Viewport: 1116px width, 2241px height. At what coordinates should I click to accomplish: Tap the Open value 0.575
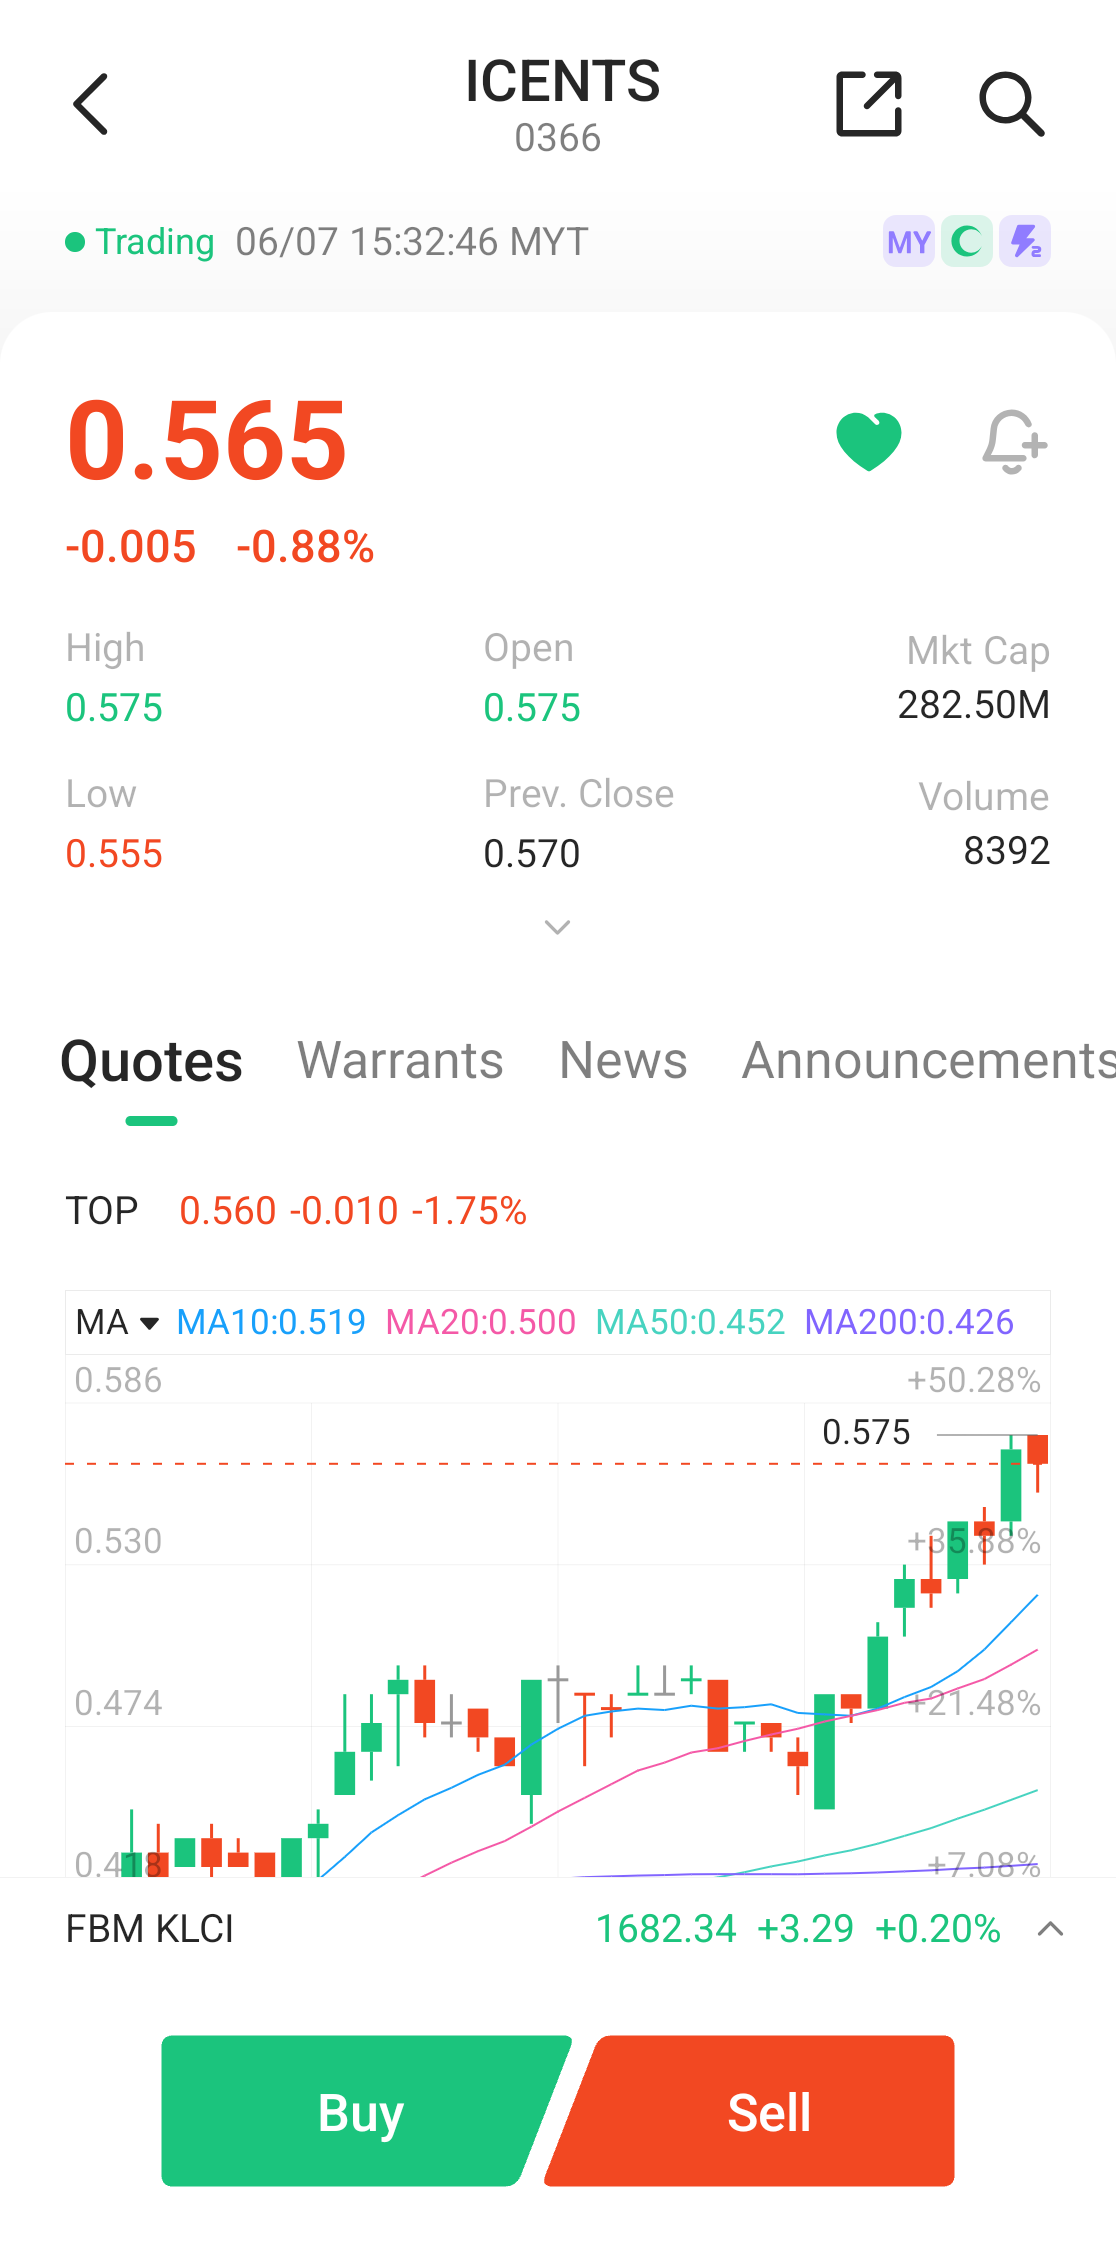tap(532, 708)
